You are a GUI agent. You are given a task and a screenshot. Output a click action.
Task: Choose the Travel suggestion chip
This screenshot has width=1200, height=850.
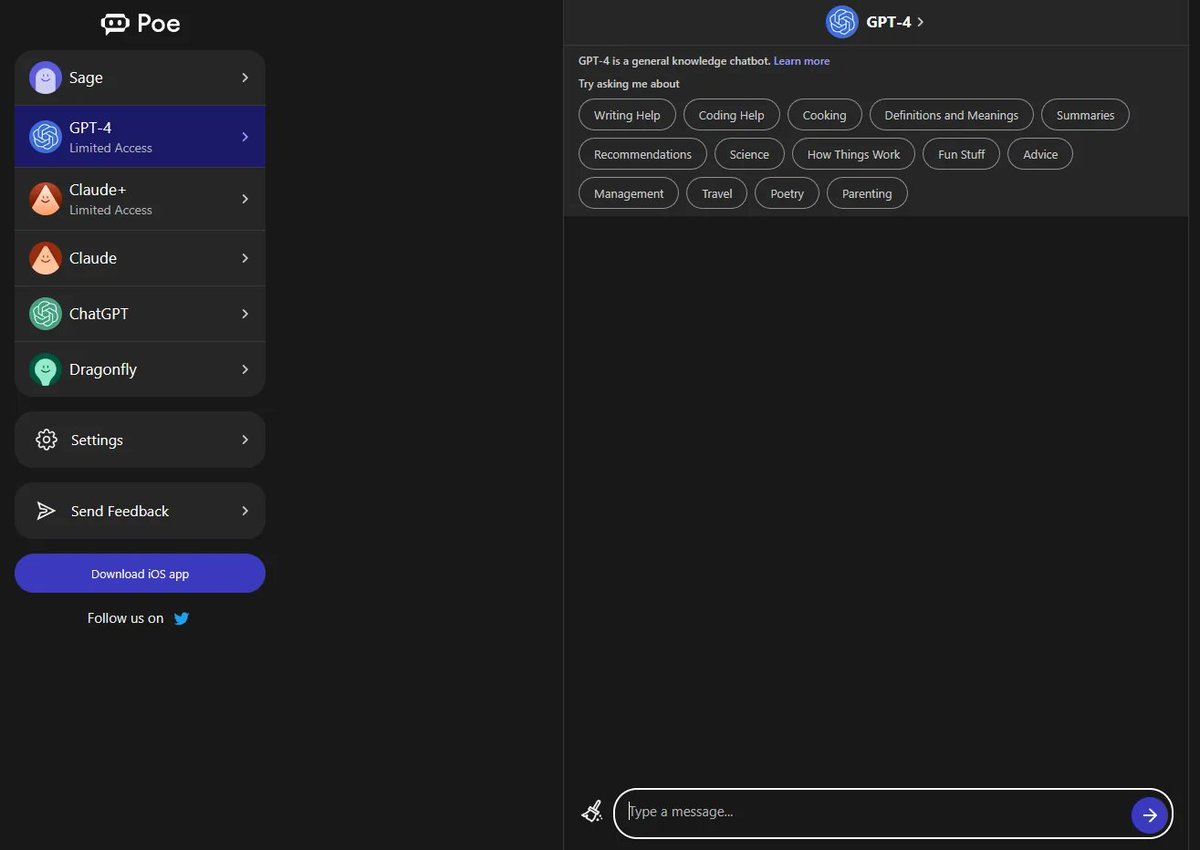point(717,193)
